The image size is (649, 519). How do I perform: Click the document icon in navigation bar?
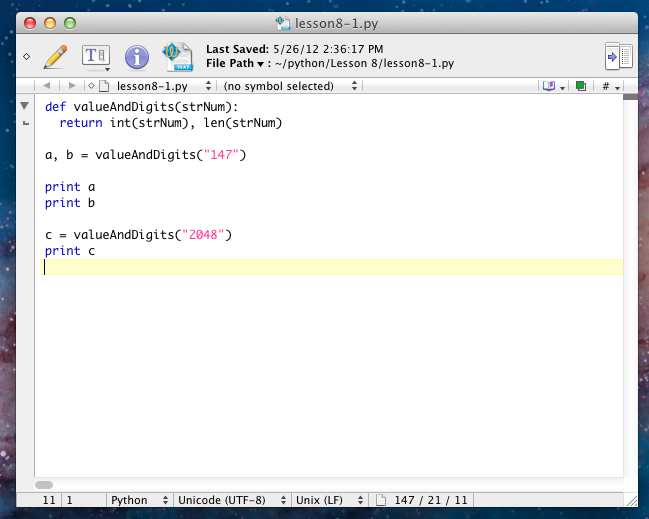click(x=104, y=86)
